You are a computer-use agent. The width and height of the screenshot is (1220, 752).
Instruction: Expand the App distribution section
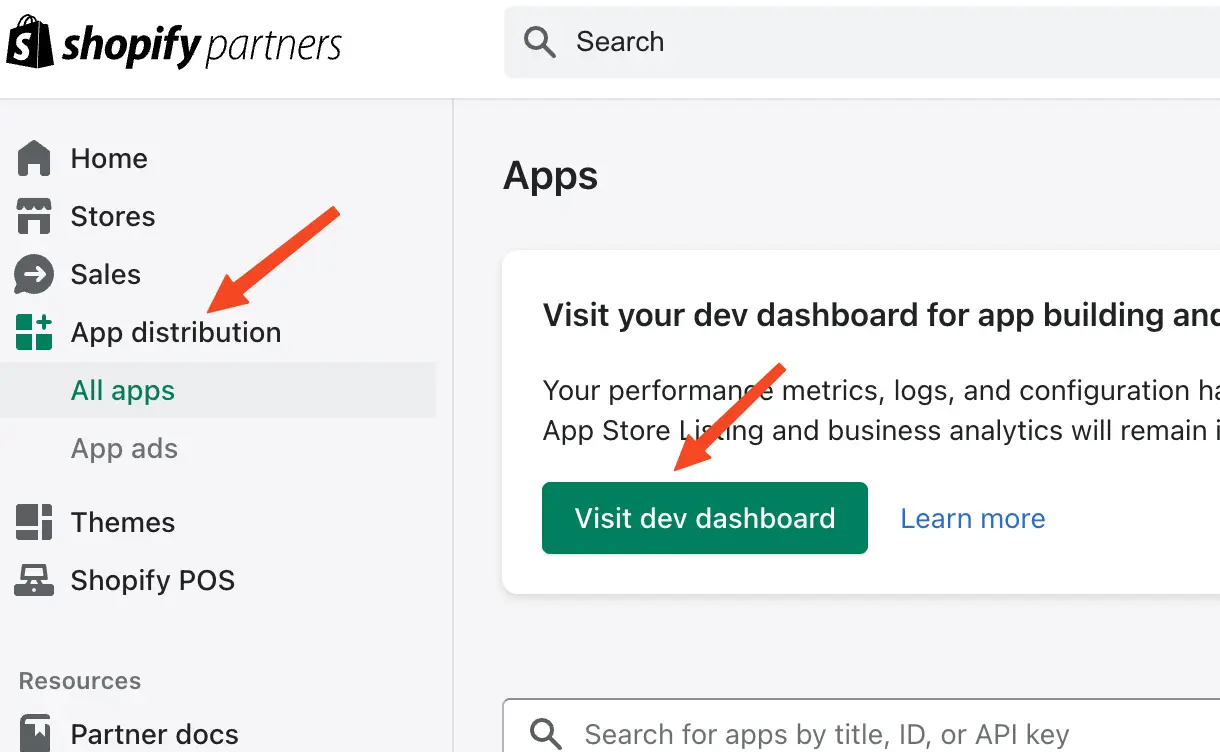(x=176, y=332)
